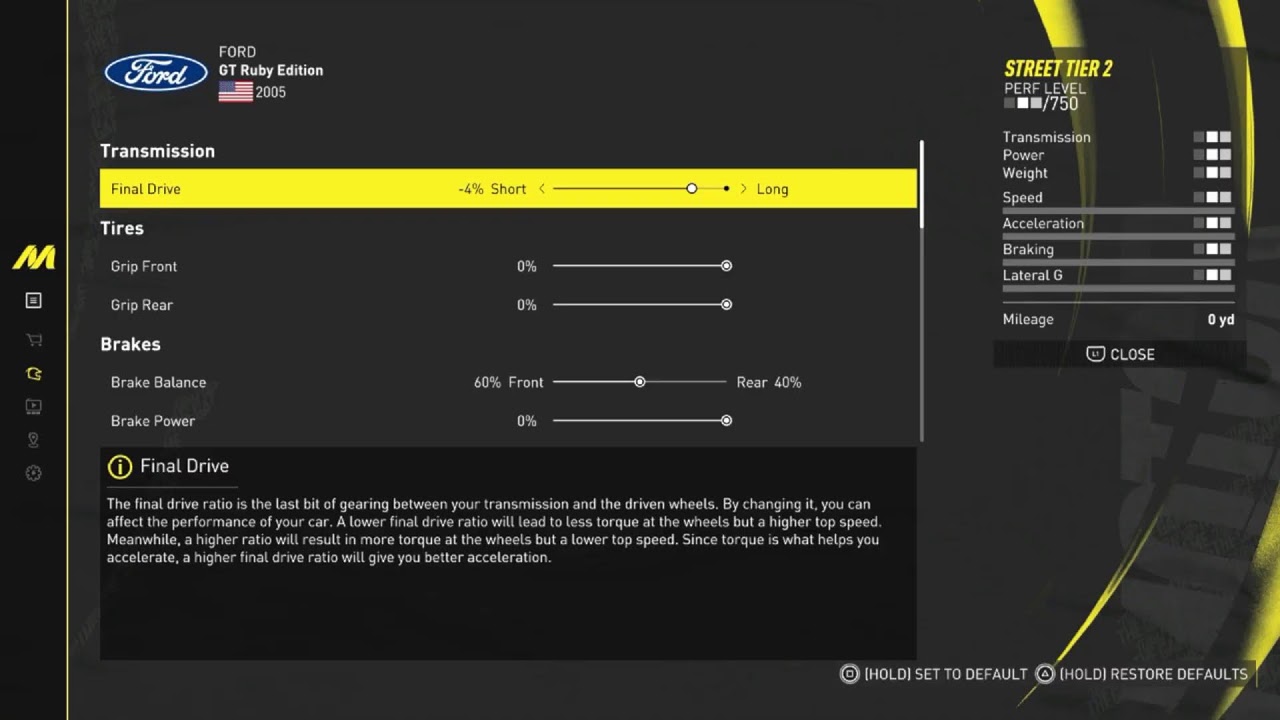Click the Power stat row

click(1118, 155)
